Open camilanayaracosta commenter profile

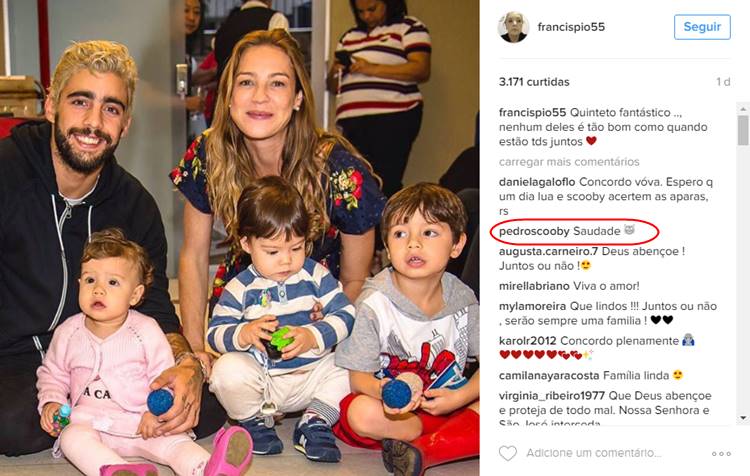[x=549, y=376]
